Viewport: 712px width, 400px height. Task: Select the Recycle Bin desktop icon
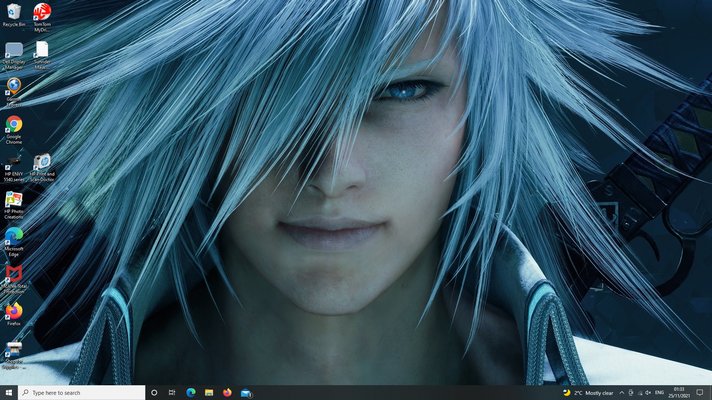(x=14, y=15)
